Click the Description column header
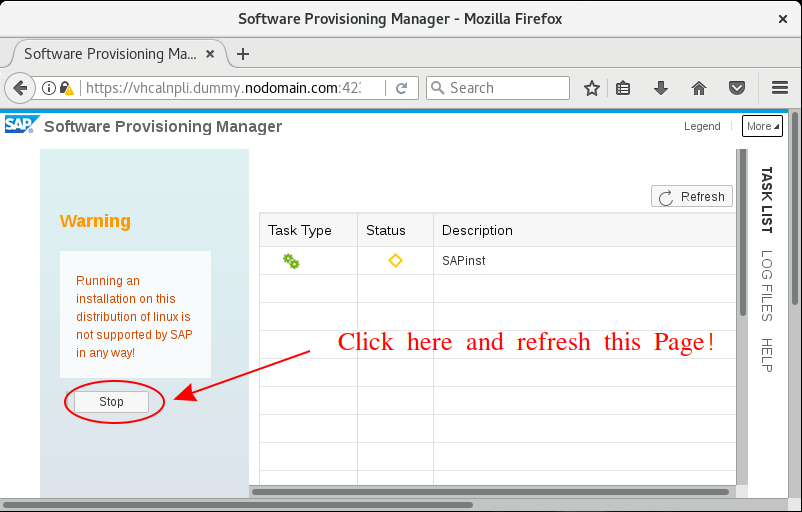Image resolution: width=802 pixels, height=512 pixels. 585,230
